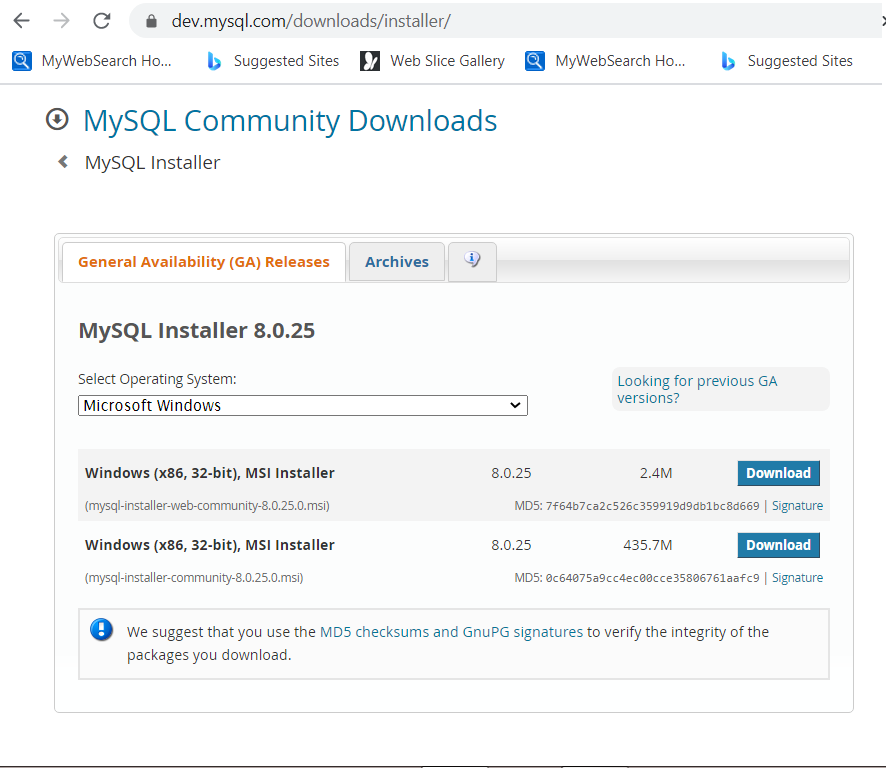This screenshot has height=768, width=886.
Task: Reload the page with the refresh icon
Action: (x=101, y=21)
